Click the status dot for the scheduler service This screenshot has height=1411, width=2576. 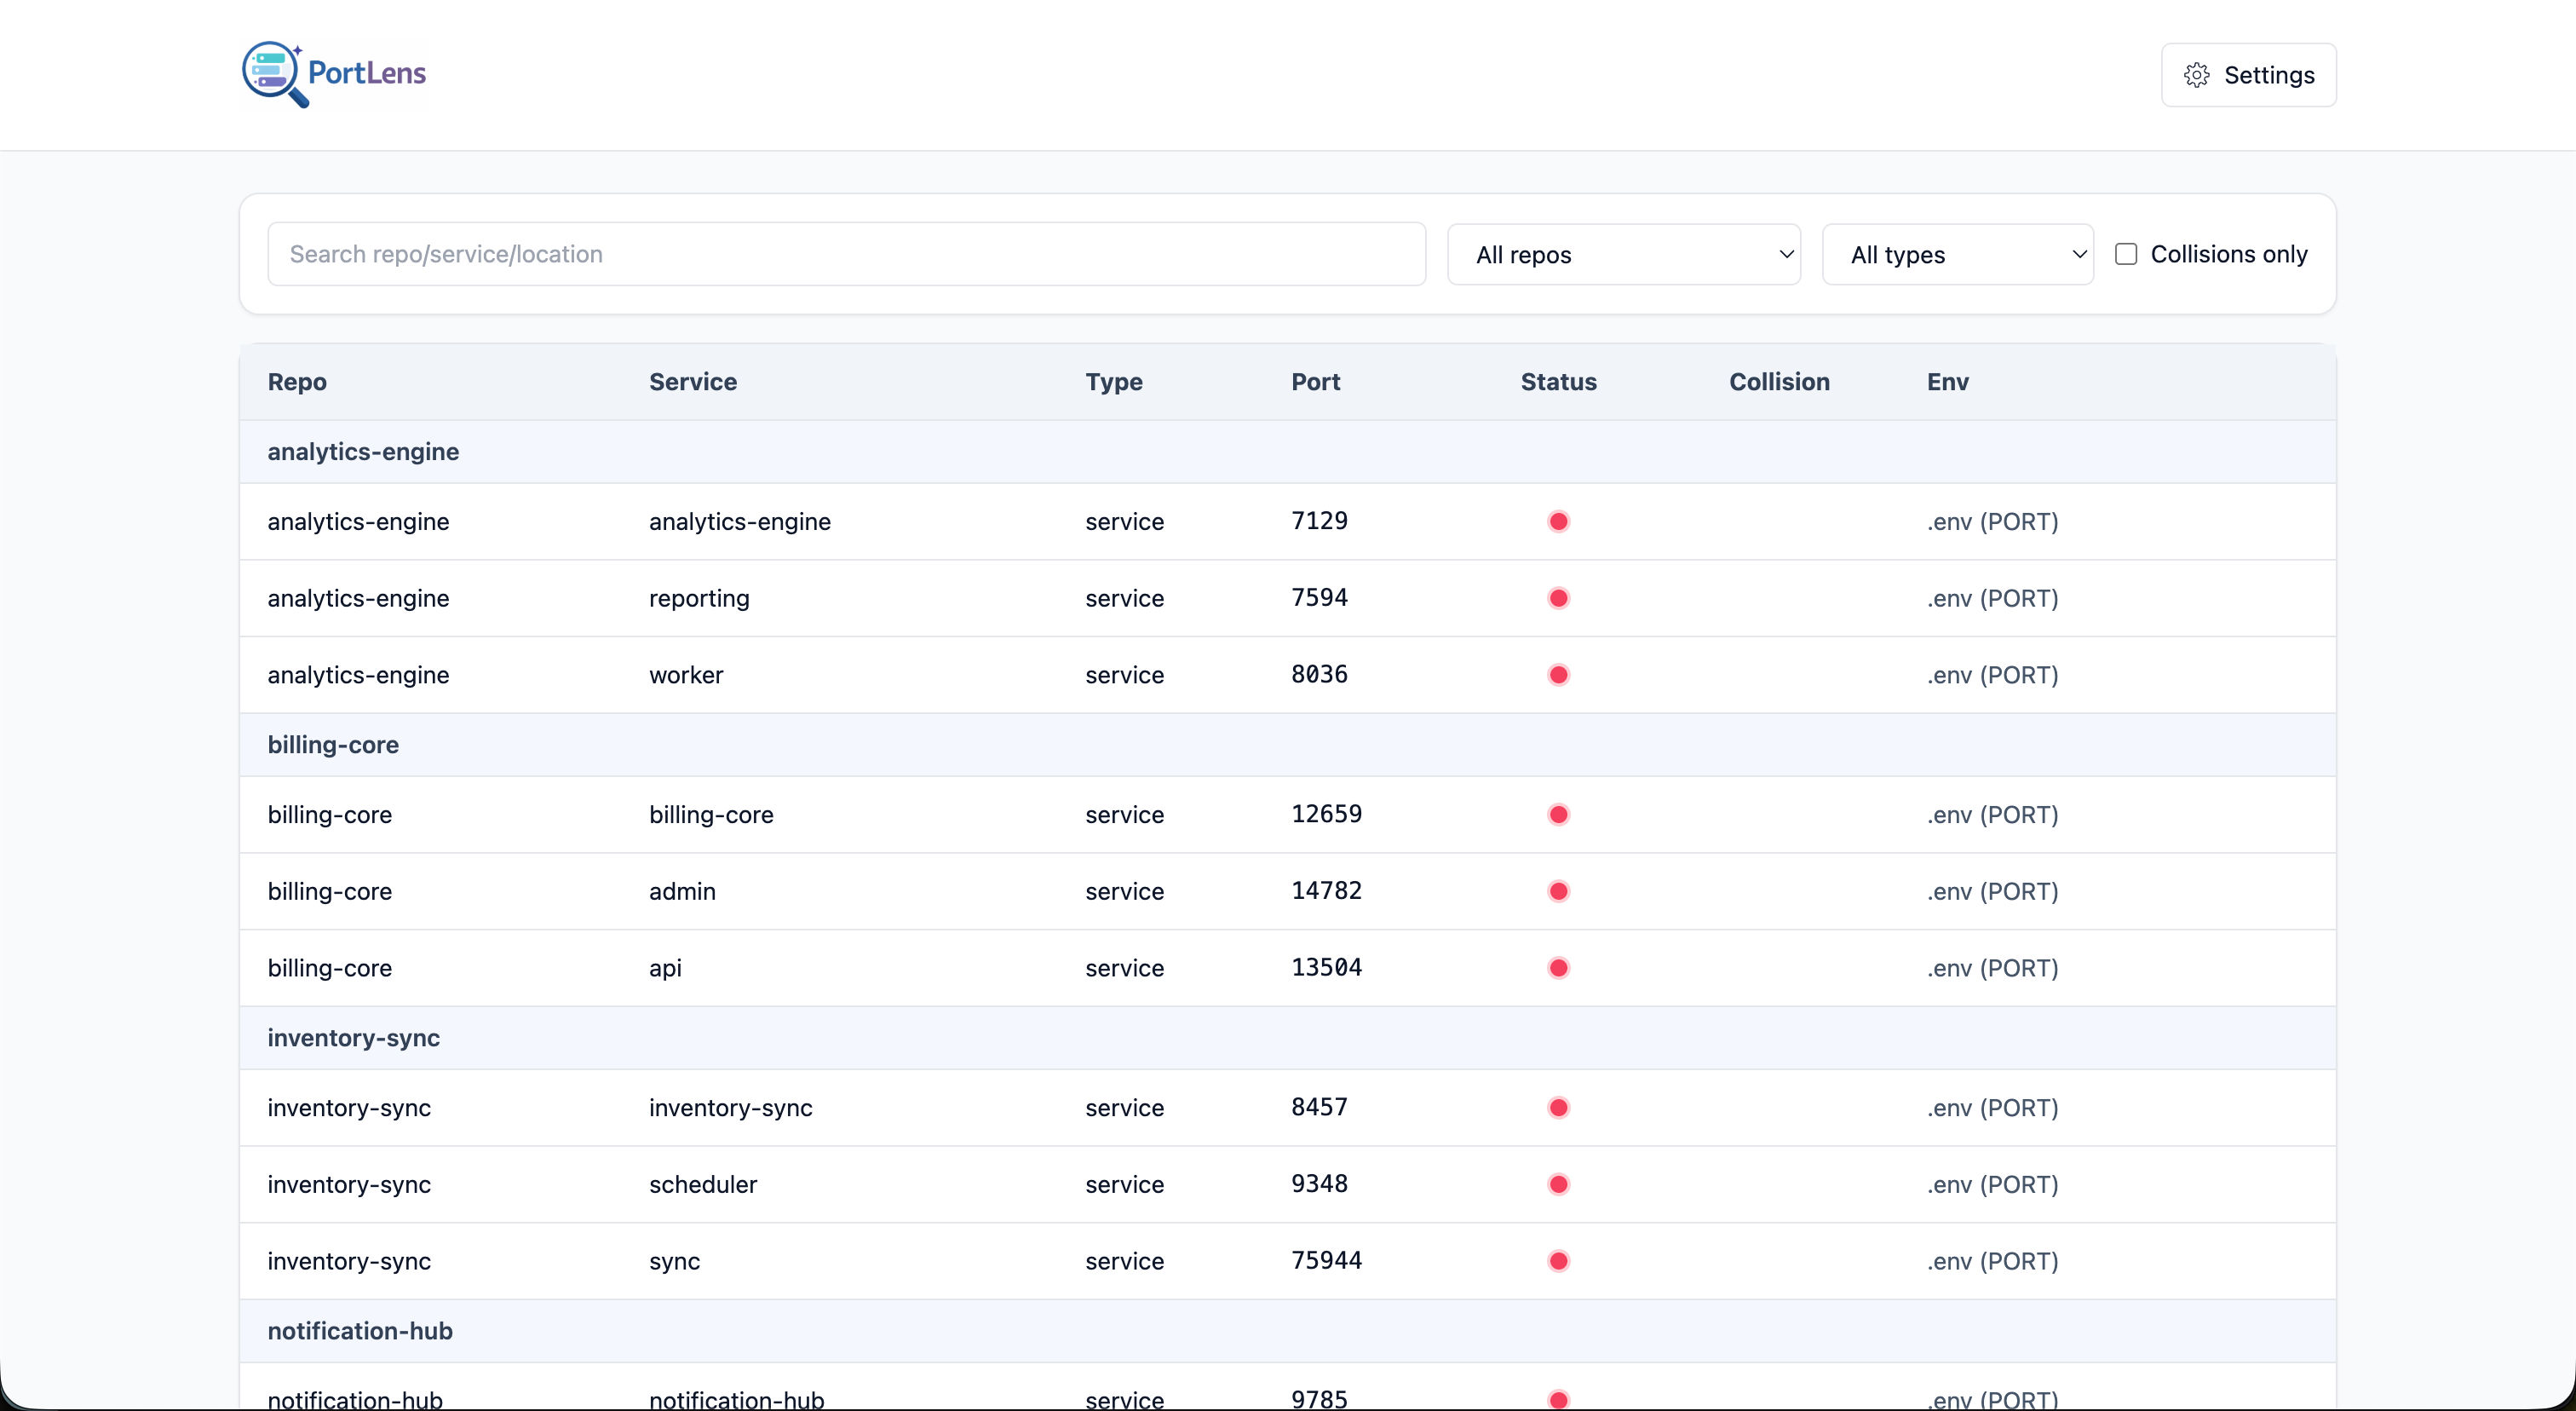(1559, 1184)
